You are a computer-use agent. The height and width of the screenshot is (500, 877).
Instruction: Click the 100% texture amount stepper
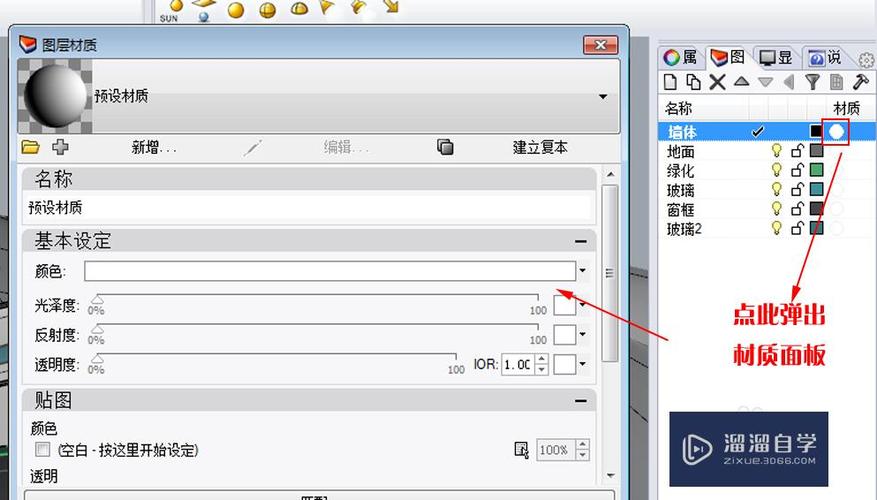(x=583, y=450)
